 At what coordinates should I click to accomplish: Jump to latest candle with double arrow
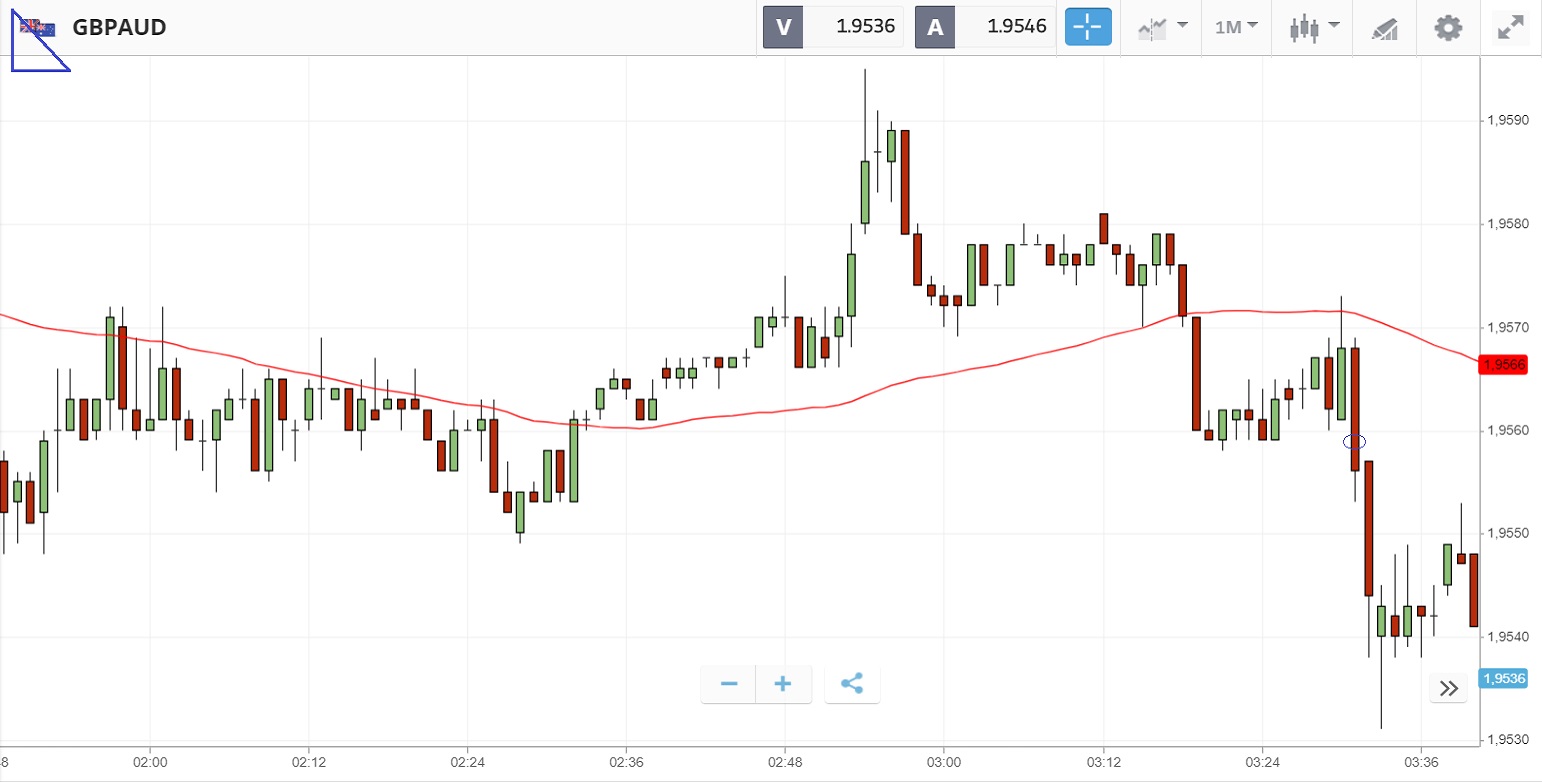coord(1449,688)
